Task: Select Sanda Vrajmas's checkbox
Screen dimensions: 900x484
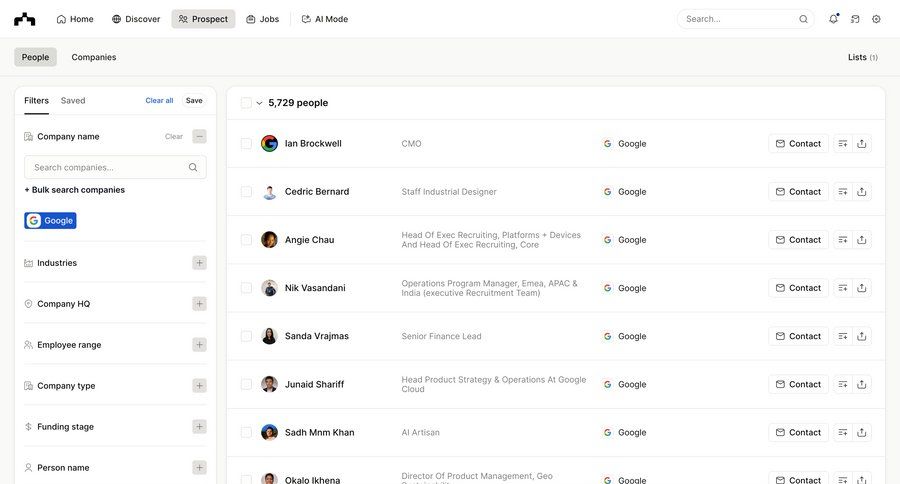Action: [x=246, y=336]
